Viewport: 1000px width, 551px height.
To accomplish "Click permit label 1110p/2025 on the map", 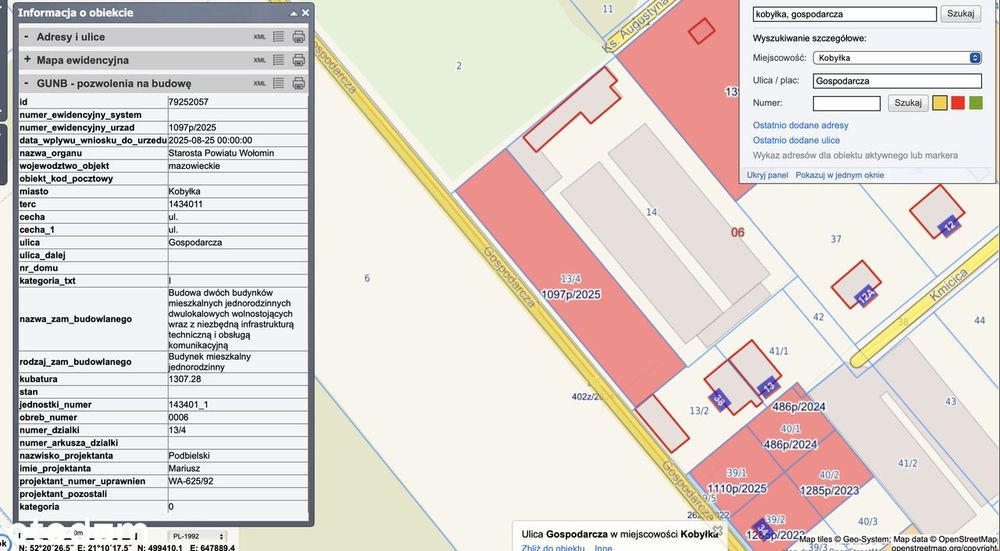I will [x=737, y=489].
